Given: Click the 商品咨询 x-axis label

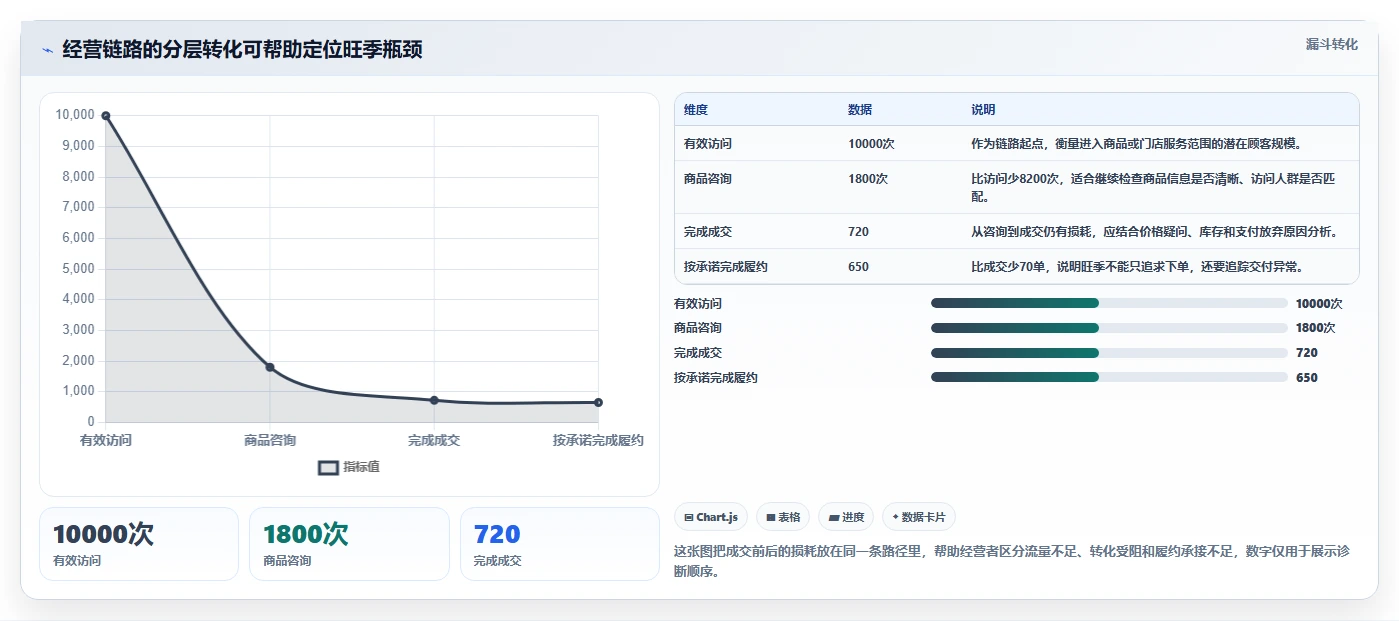Looking at the screenshot, I should (x=270, y=440).
